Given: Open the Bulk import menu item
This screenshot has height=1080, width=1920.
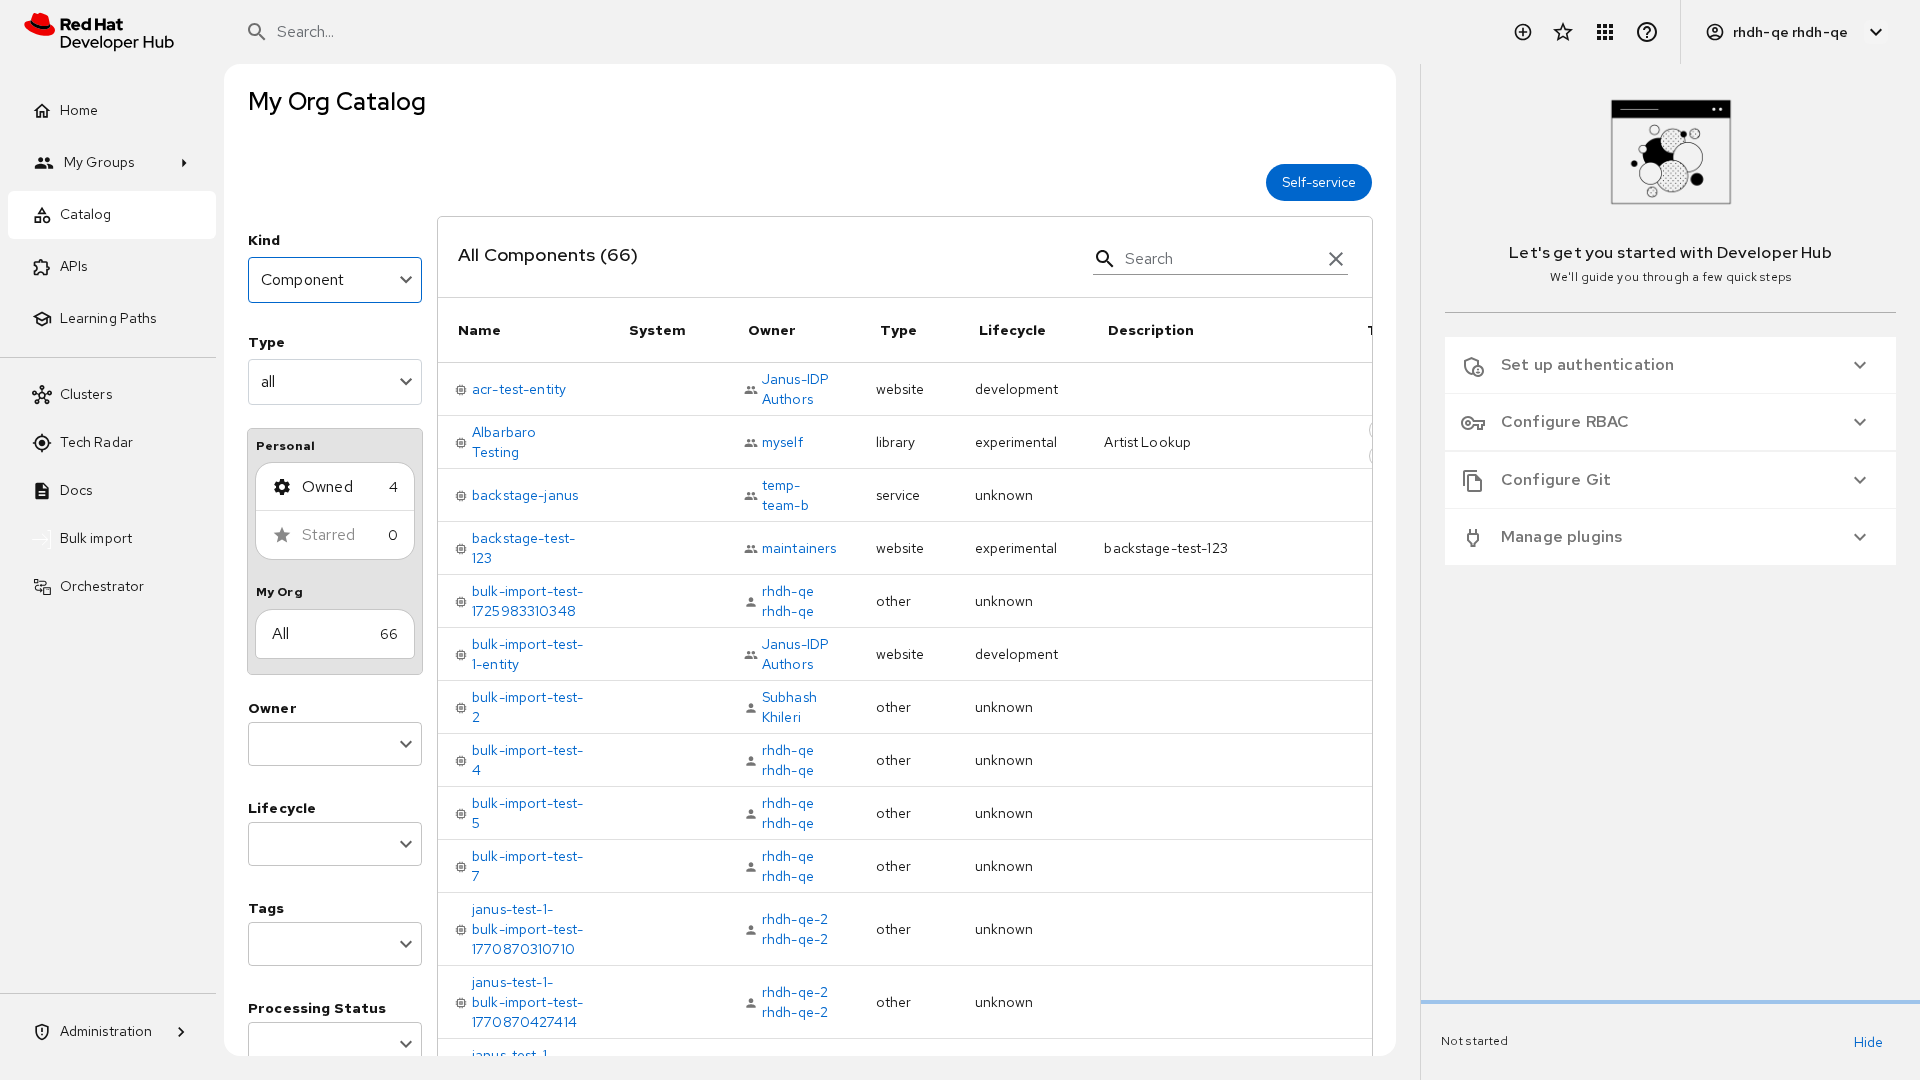Looking at the screenshot, I should [96, 539].
